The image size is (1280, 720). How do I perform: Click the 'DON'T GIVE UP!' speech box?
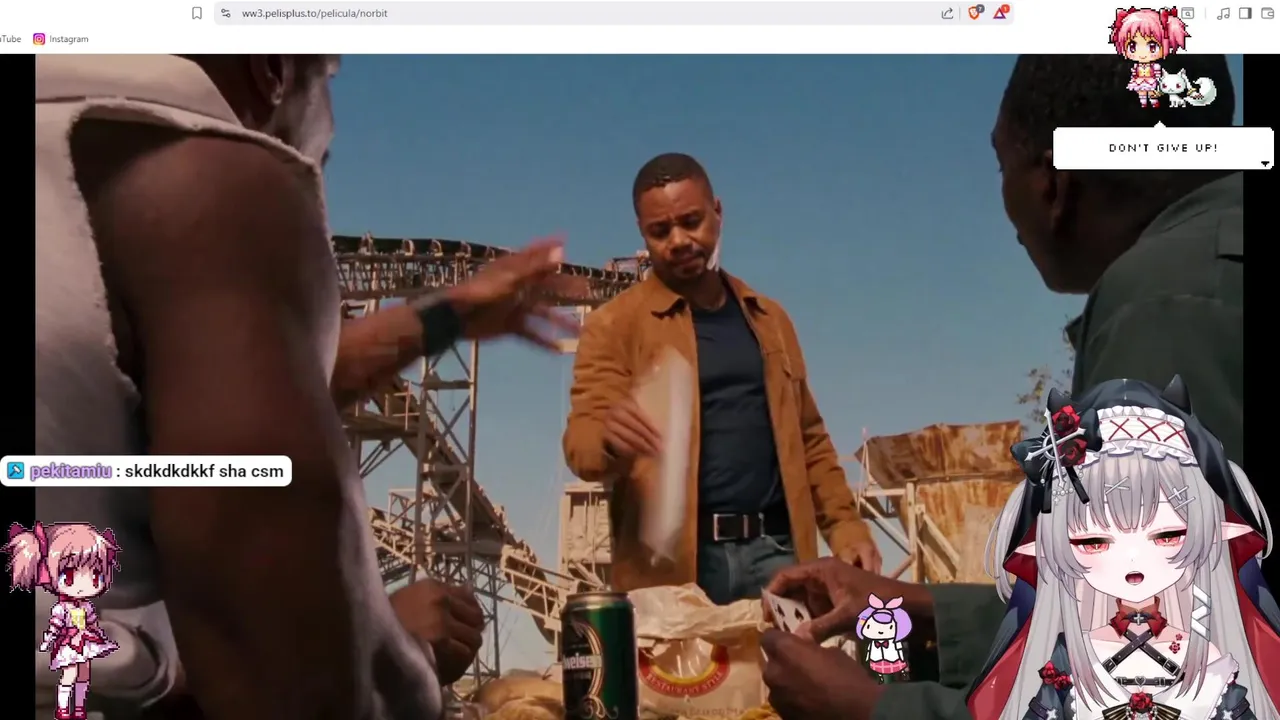pos(1163,148)
